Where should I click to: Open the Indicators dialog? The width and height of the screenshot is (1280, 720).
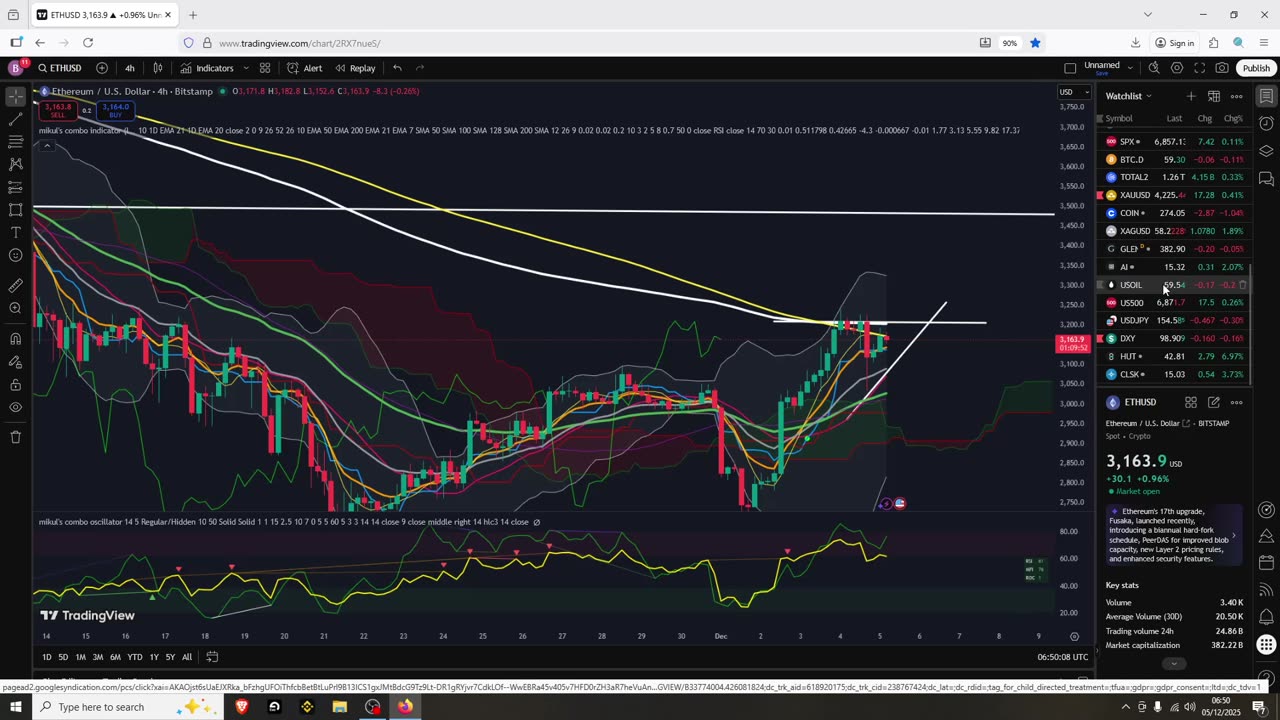[x=207, y=68]
